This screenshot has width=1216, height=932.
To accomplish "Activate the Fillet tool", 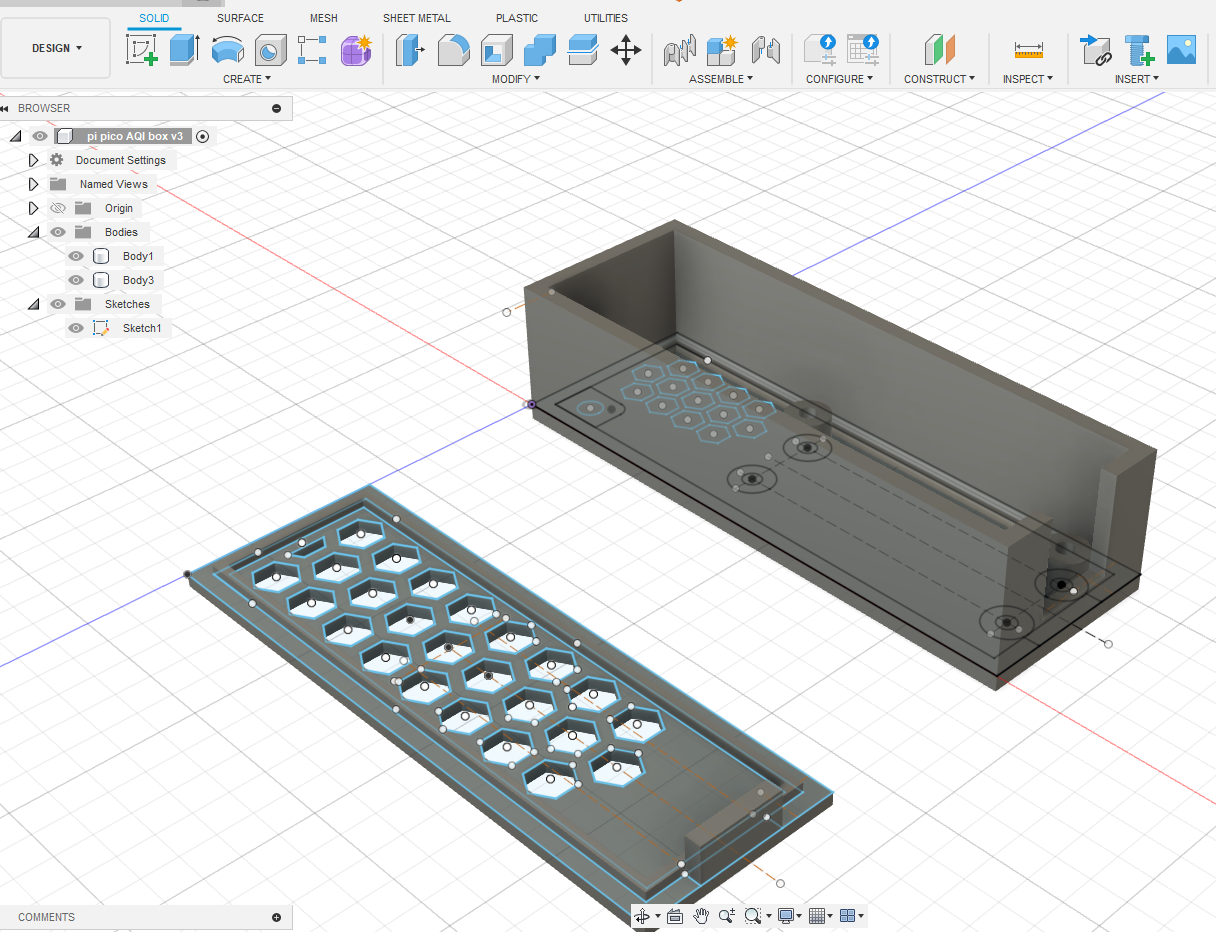I will pyautogui.click(x=454, y=50).
